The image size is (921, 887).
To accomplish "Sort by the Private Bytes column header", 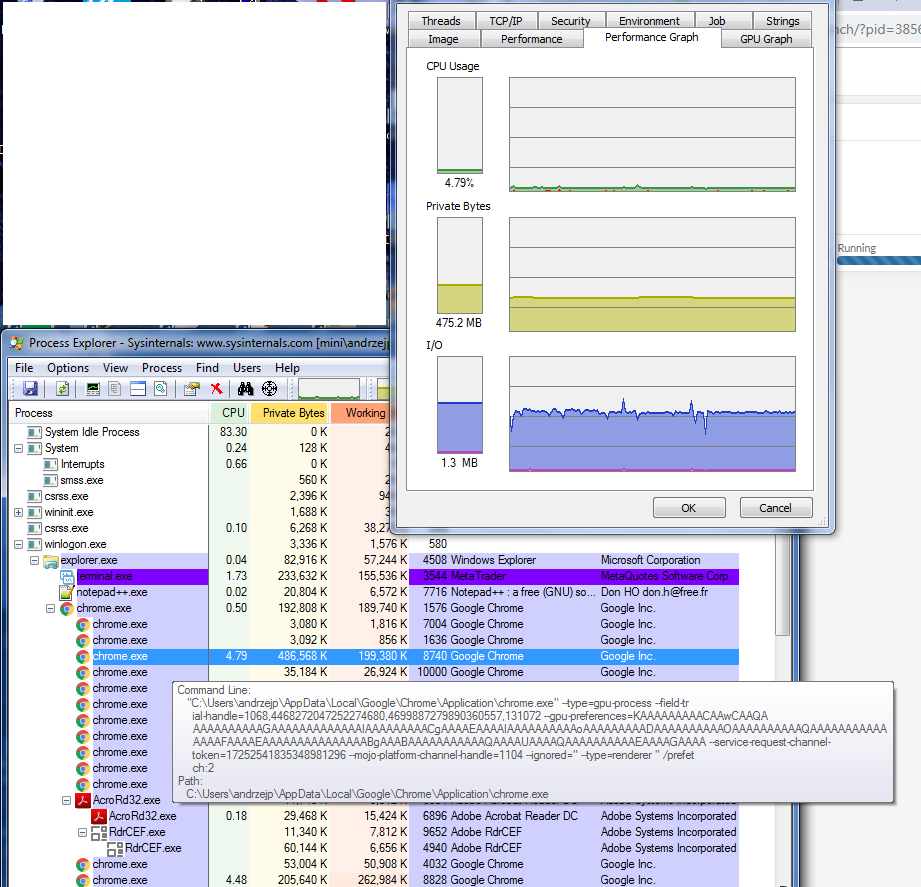I will click(x=290, y=413).
